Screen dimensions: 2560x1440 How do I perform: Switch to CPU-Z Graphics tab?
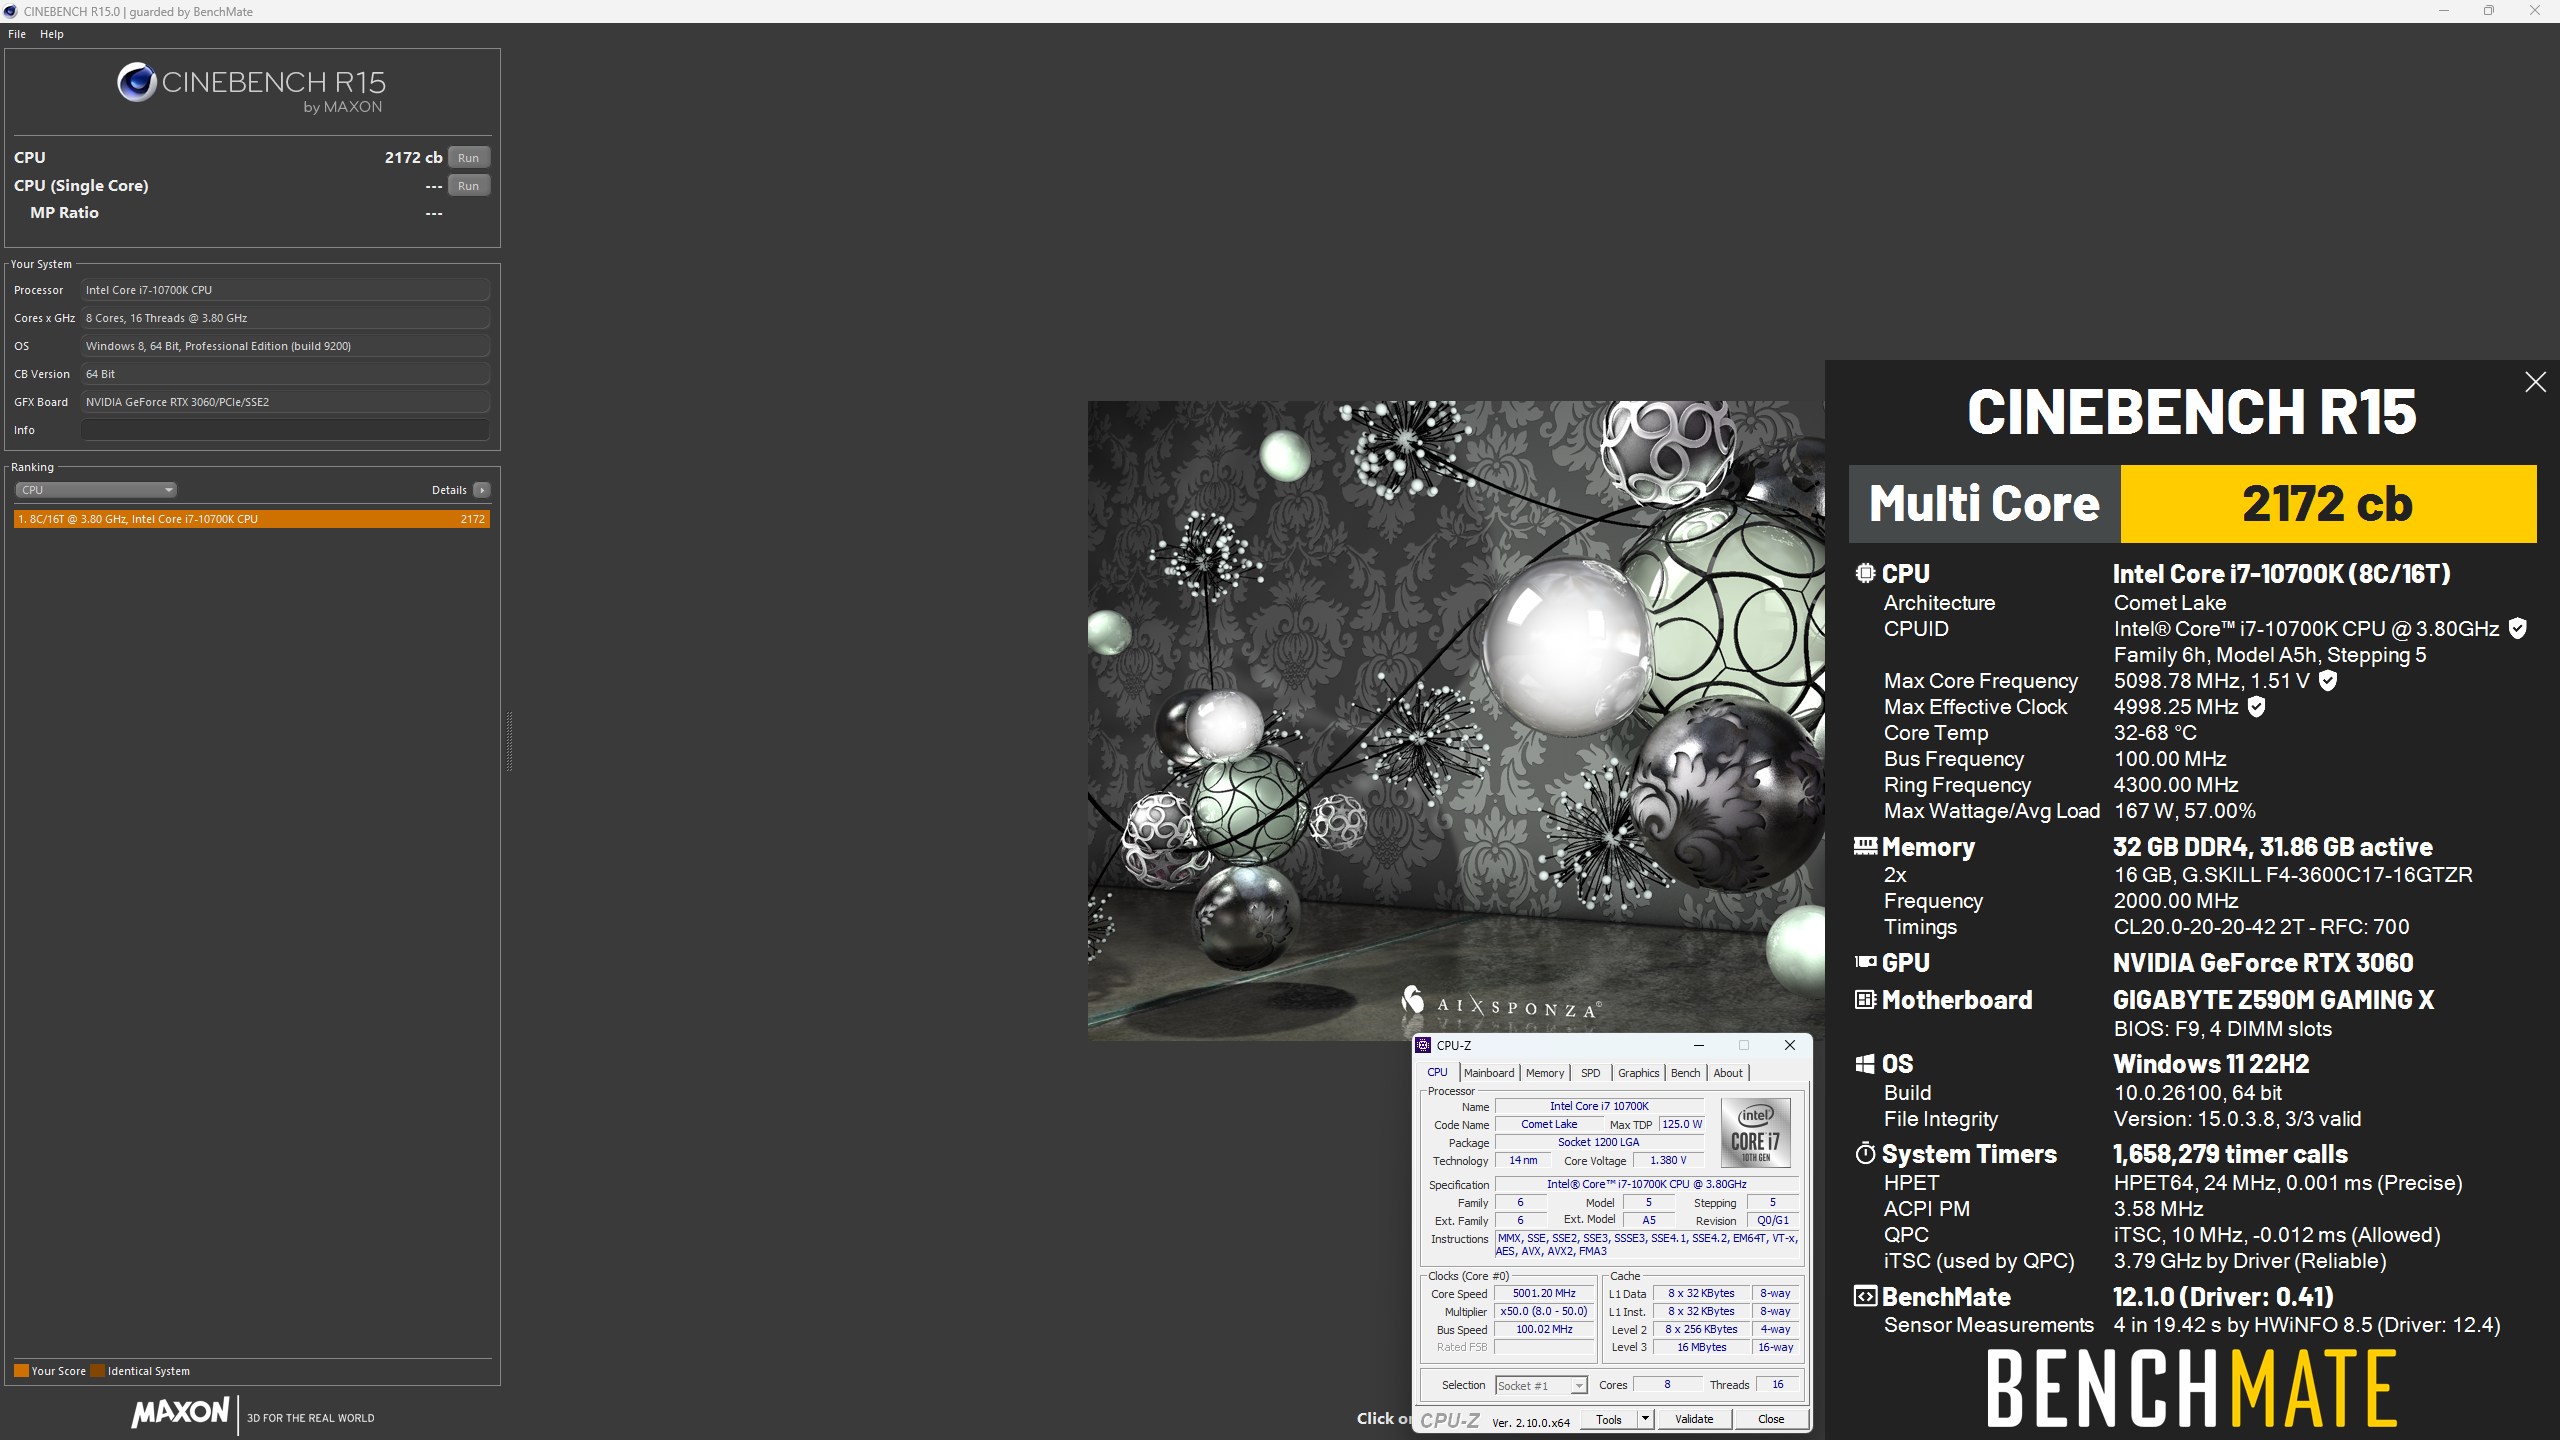tap(1638, 1073)
